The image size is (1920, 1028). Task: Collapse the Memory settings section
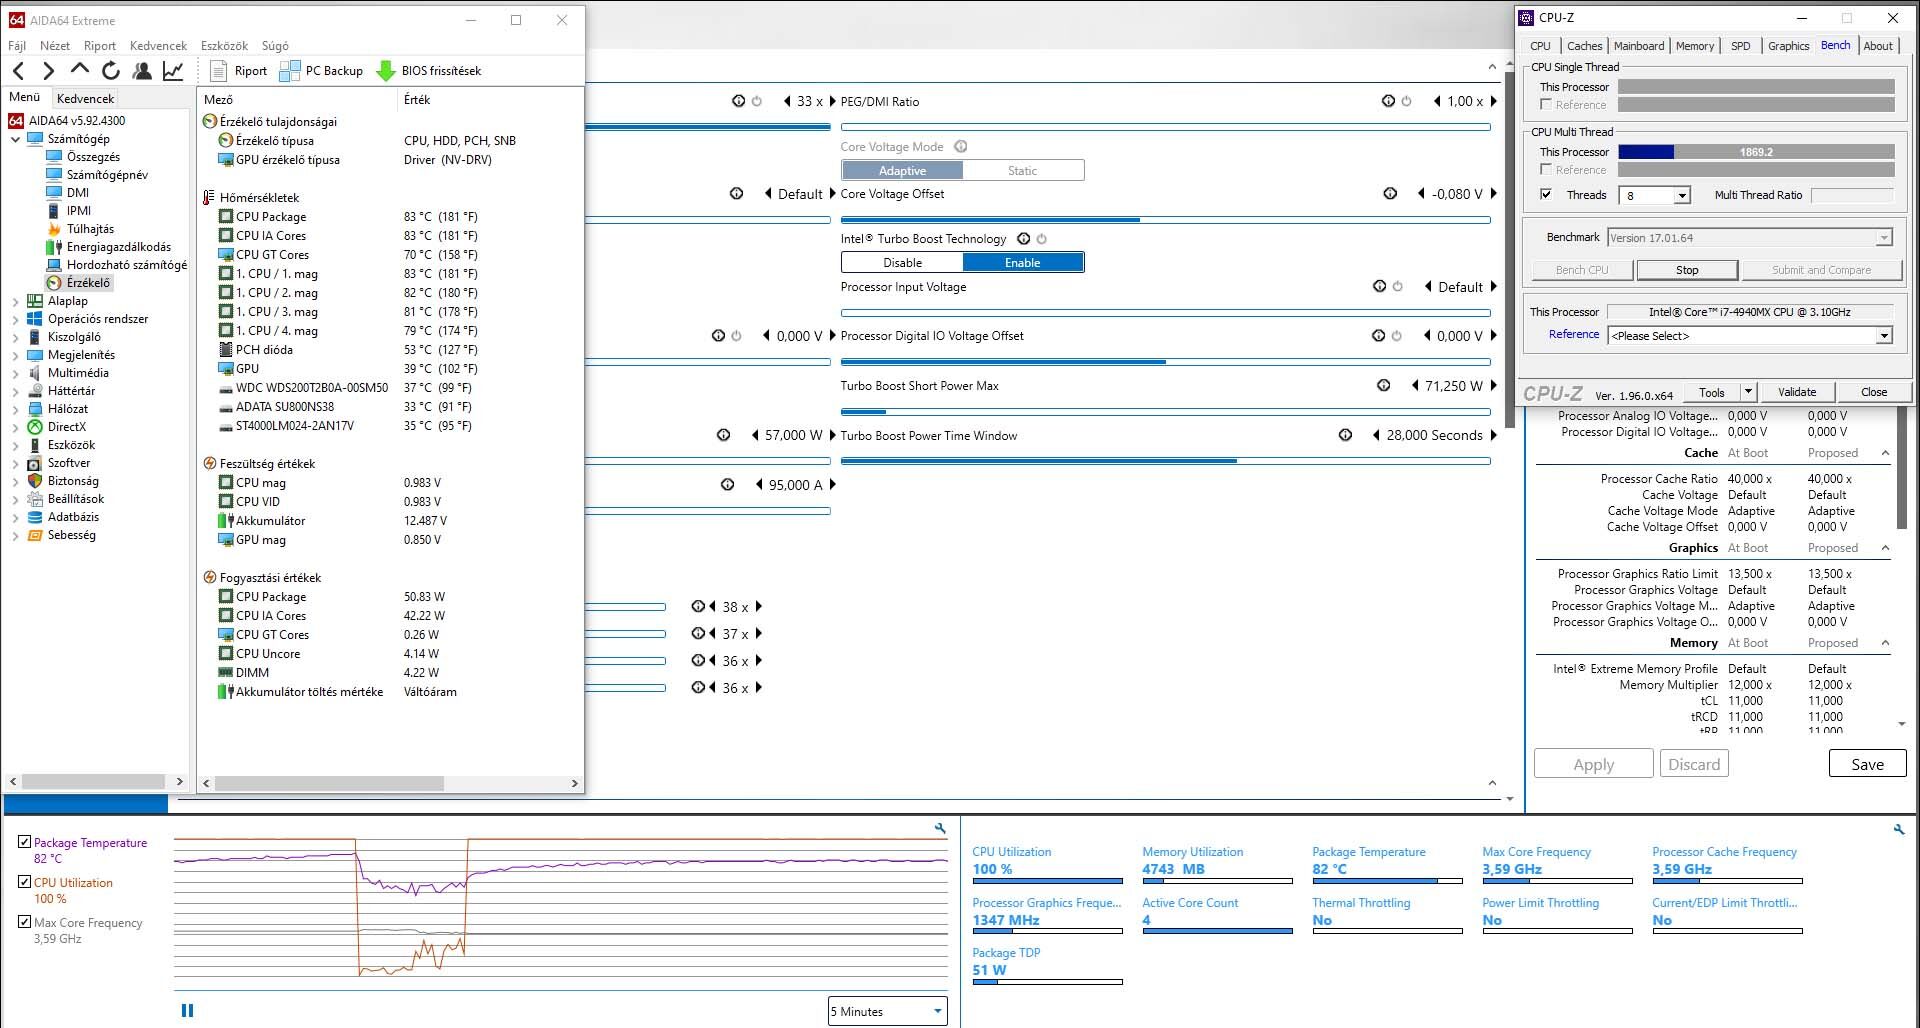[x=1885, y=643]
